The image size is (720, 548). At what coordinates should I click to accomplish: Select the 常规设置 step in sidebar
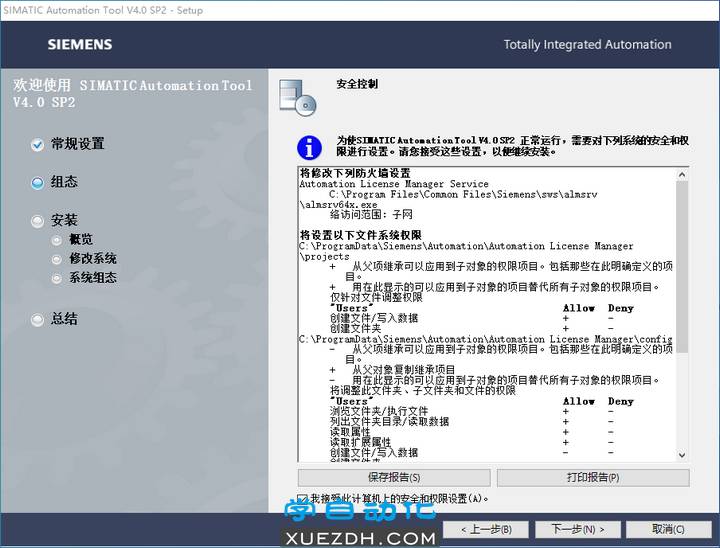[78, 144]
